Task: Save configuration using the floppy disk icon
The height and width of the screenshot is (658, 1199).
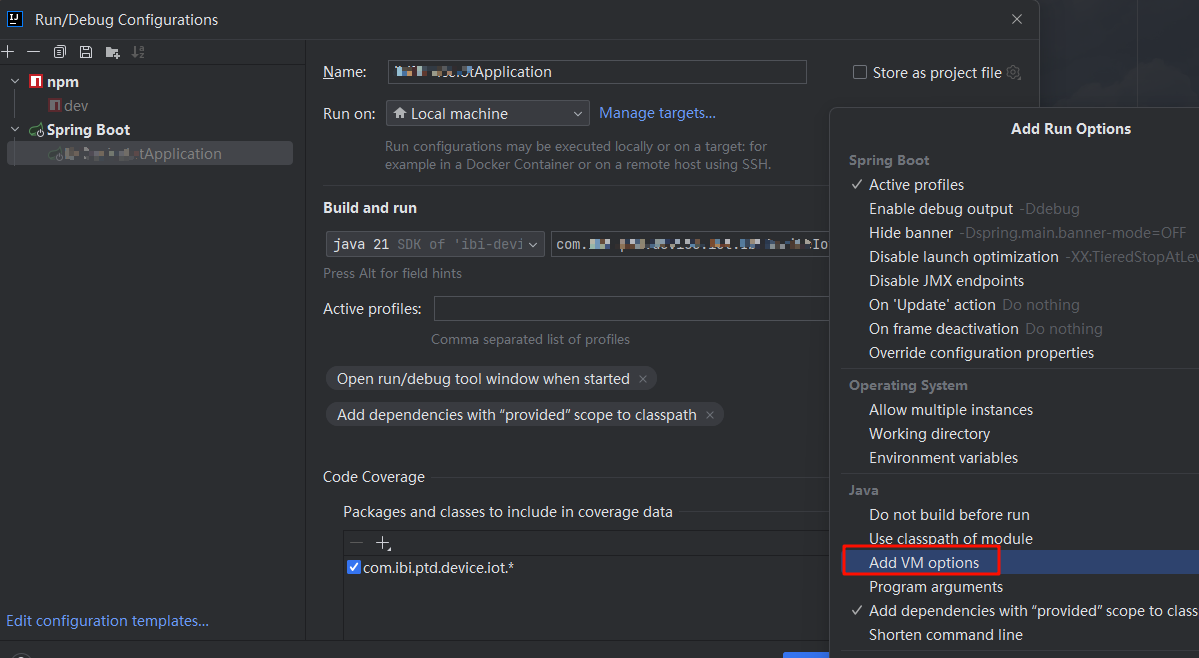Action: tap(86, 52)
